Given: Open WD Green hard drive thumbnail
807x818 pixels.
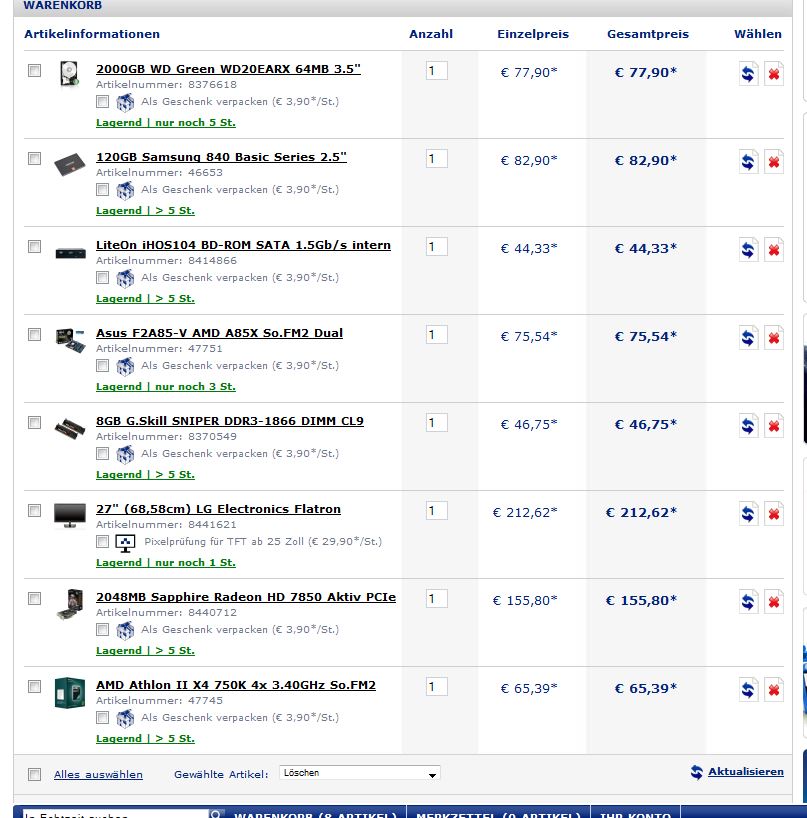Looking at the screenshot, I should click(69, 73).
